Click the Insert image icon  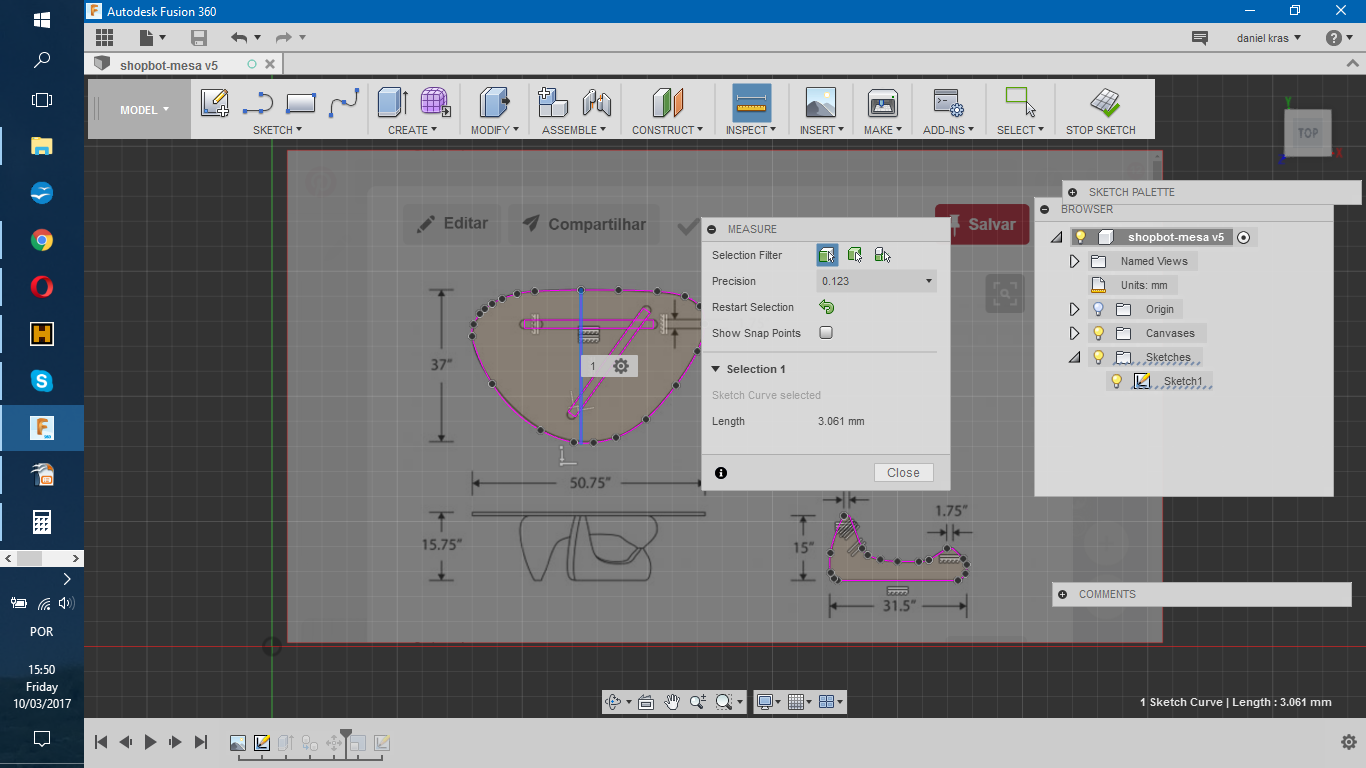820,102
